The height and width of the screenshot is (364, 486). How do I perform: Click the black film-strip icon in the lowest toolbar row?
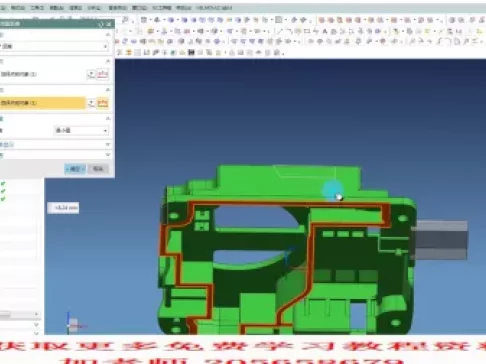(191, 52)
